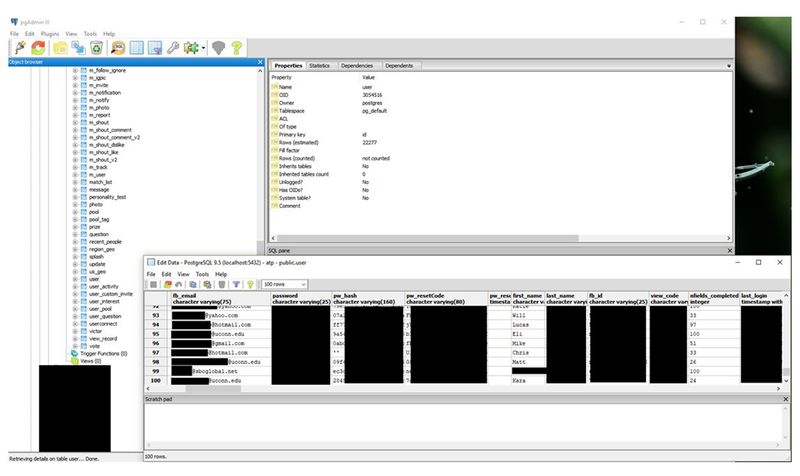
Task: Click the Refresh icon in main toolbar
Action: (x=39, y=47)
